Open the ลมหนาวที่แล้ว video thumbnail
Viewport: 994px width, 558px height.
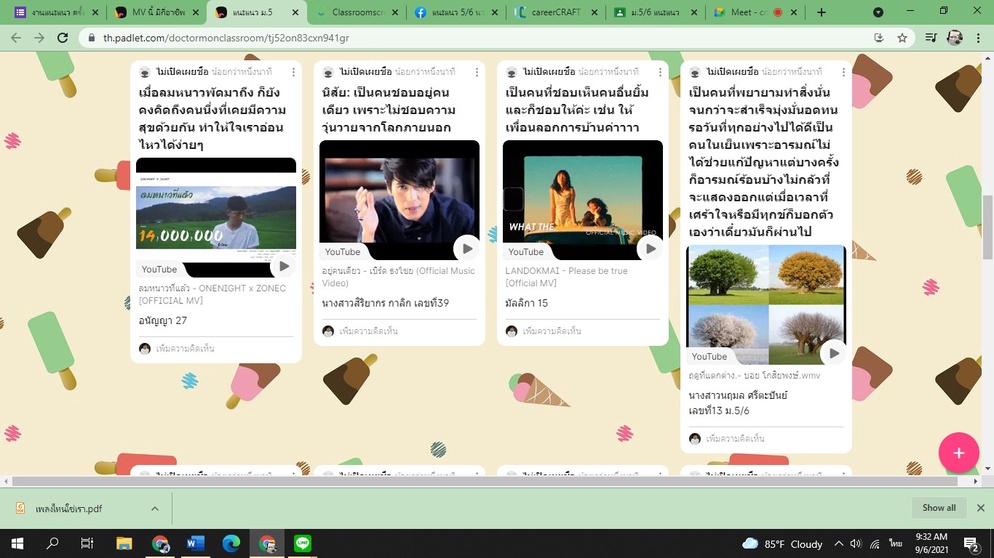(x=216, y=217)
